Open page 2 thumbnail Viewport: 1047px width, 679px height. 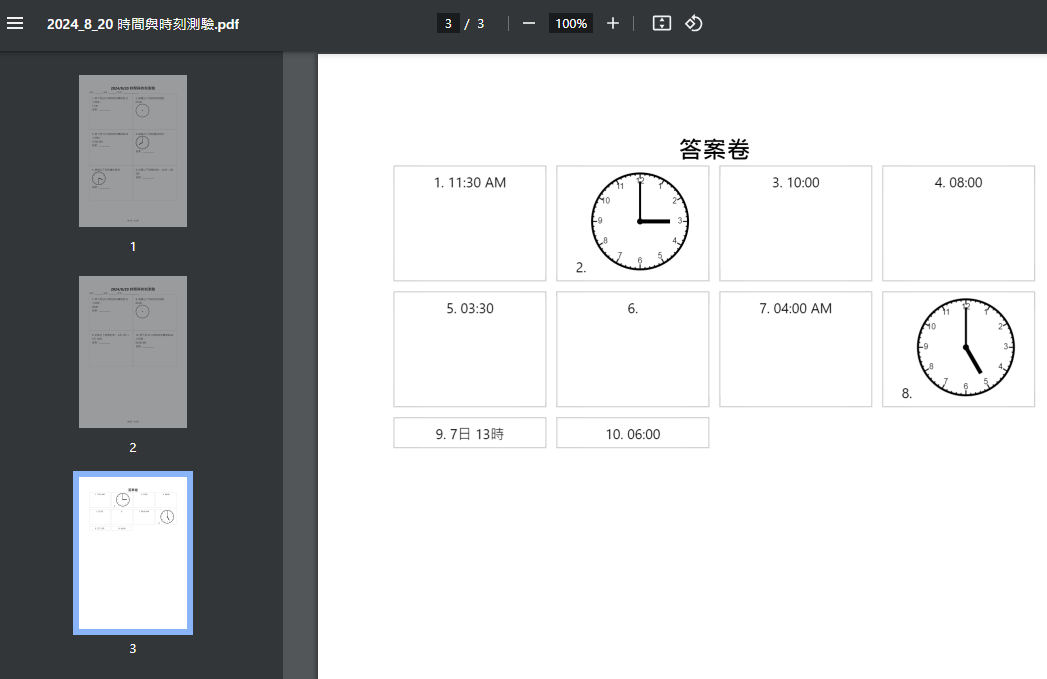tap(133, 352)
